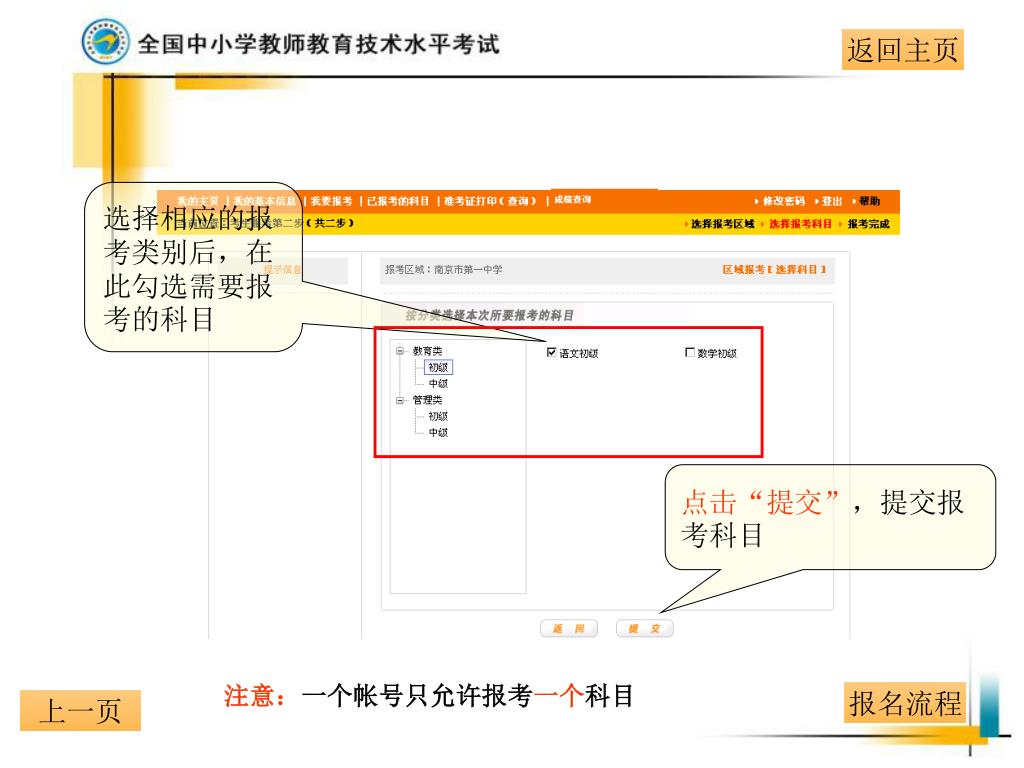Viewport: 1024px width, 768px height.
Task: Click the 修改密码 link
Action: pos(784,201)
